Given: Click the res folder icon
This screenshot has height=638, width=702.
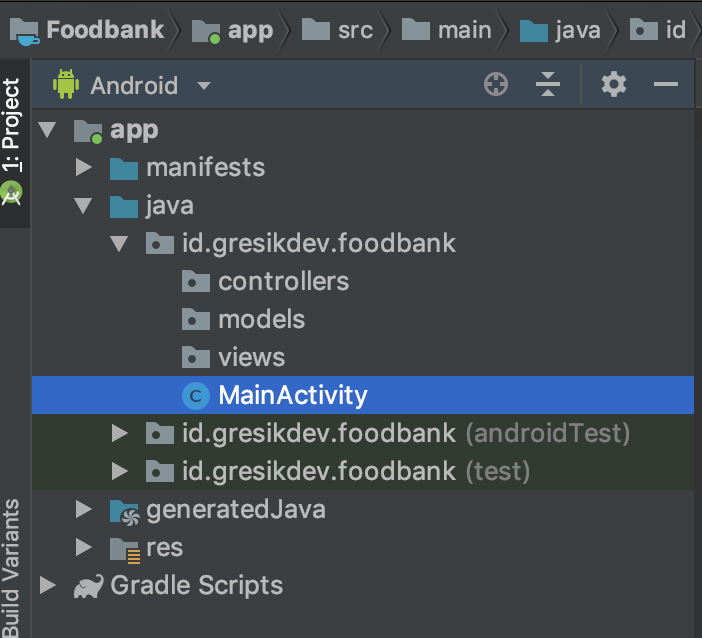Looking at the screenshot, I should coord(124,548).
